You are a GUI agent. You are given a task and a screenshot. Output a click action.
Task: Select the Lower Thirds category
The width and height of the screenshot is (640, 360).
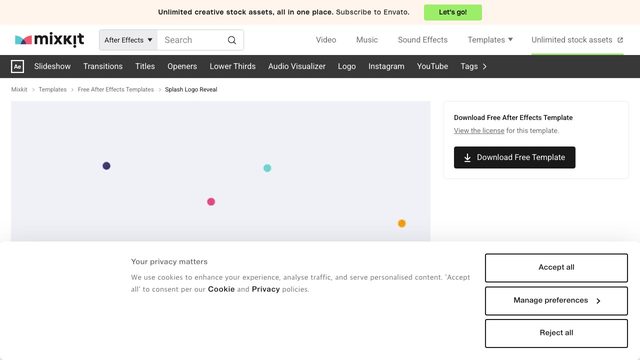[232, 66]
